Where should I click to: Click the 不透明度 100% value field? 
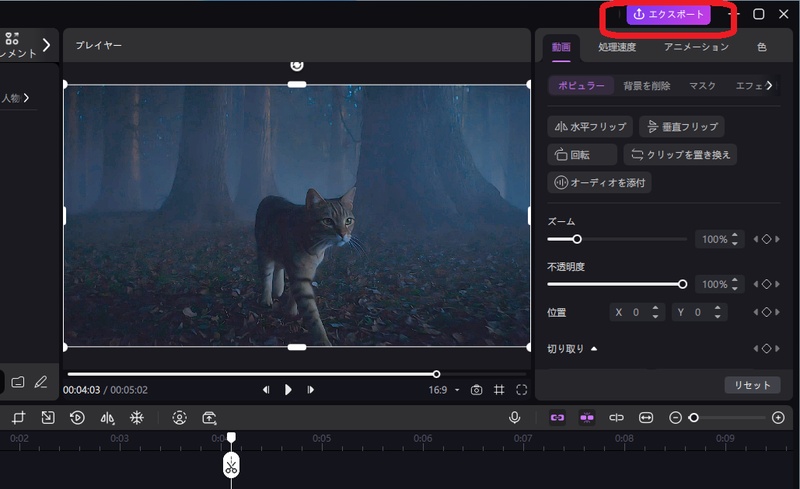point(714,284)
